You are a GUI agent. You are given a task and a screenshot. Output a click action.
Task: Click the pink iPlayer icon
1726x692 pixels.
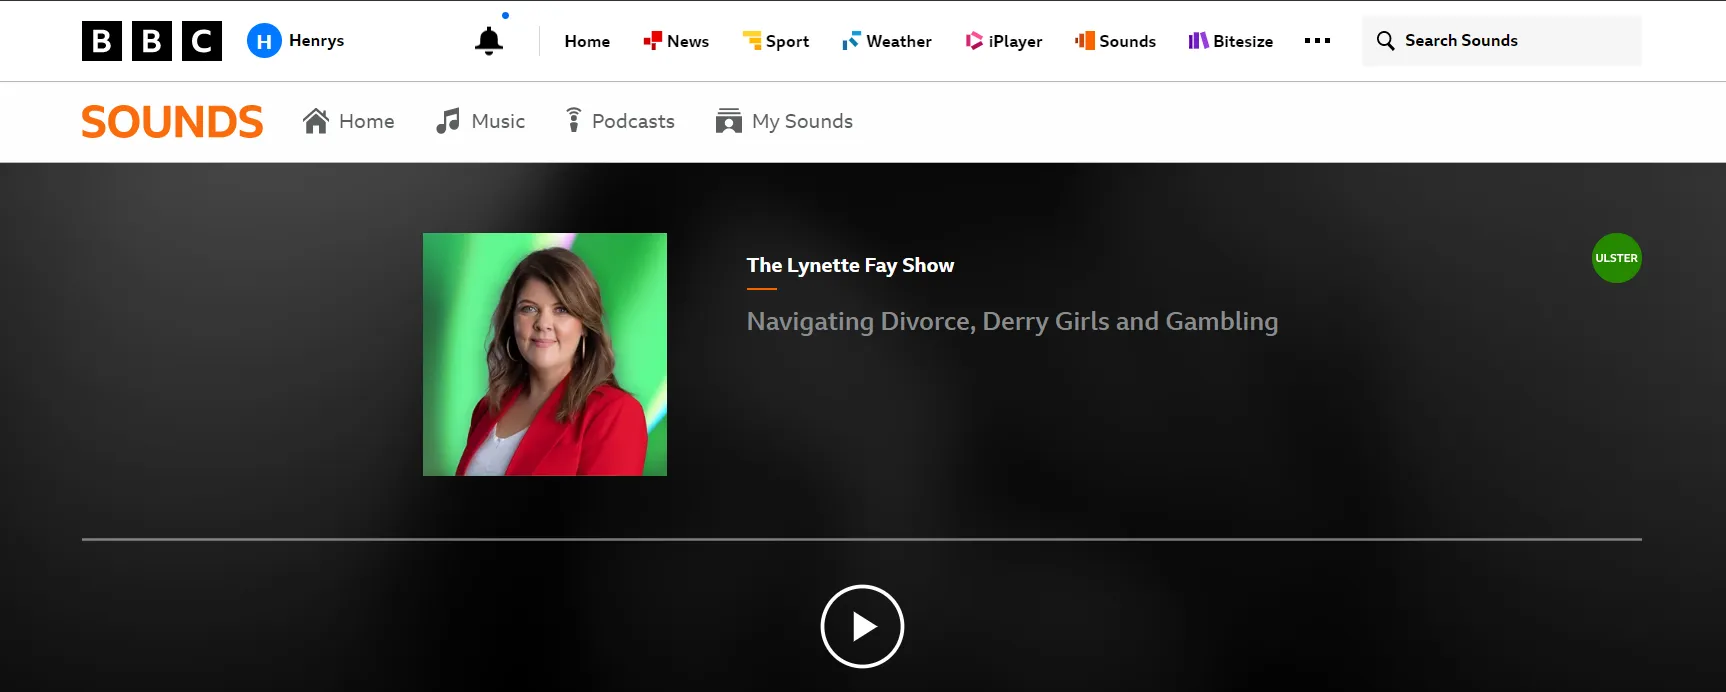974,41
